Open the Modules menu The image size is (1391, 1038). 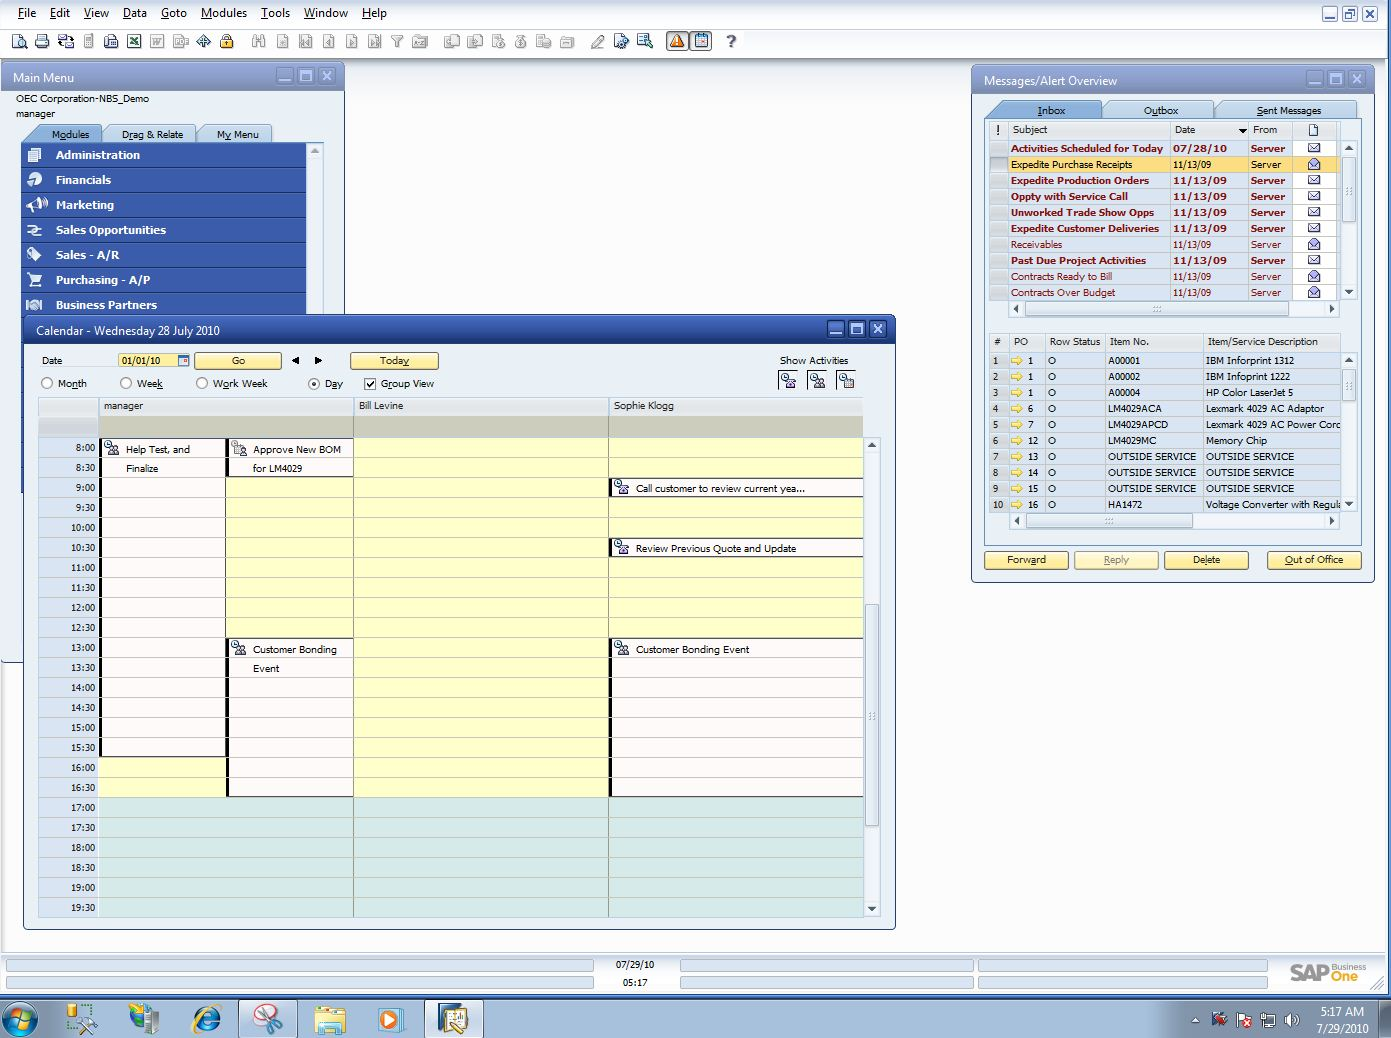223,13
